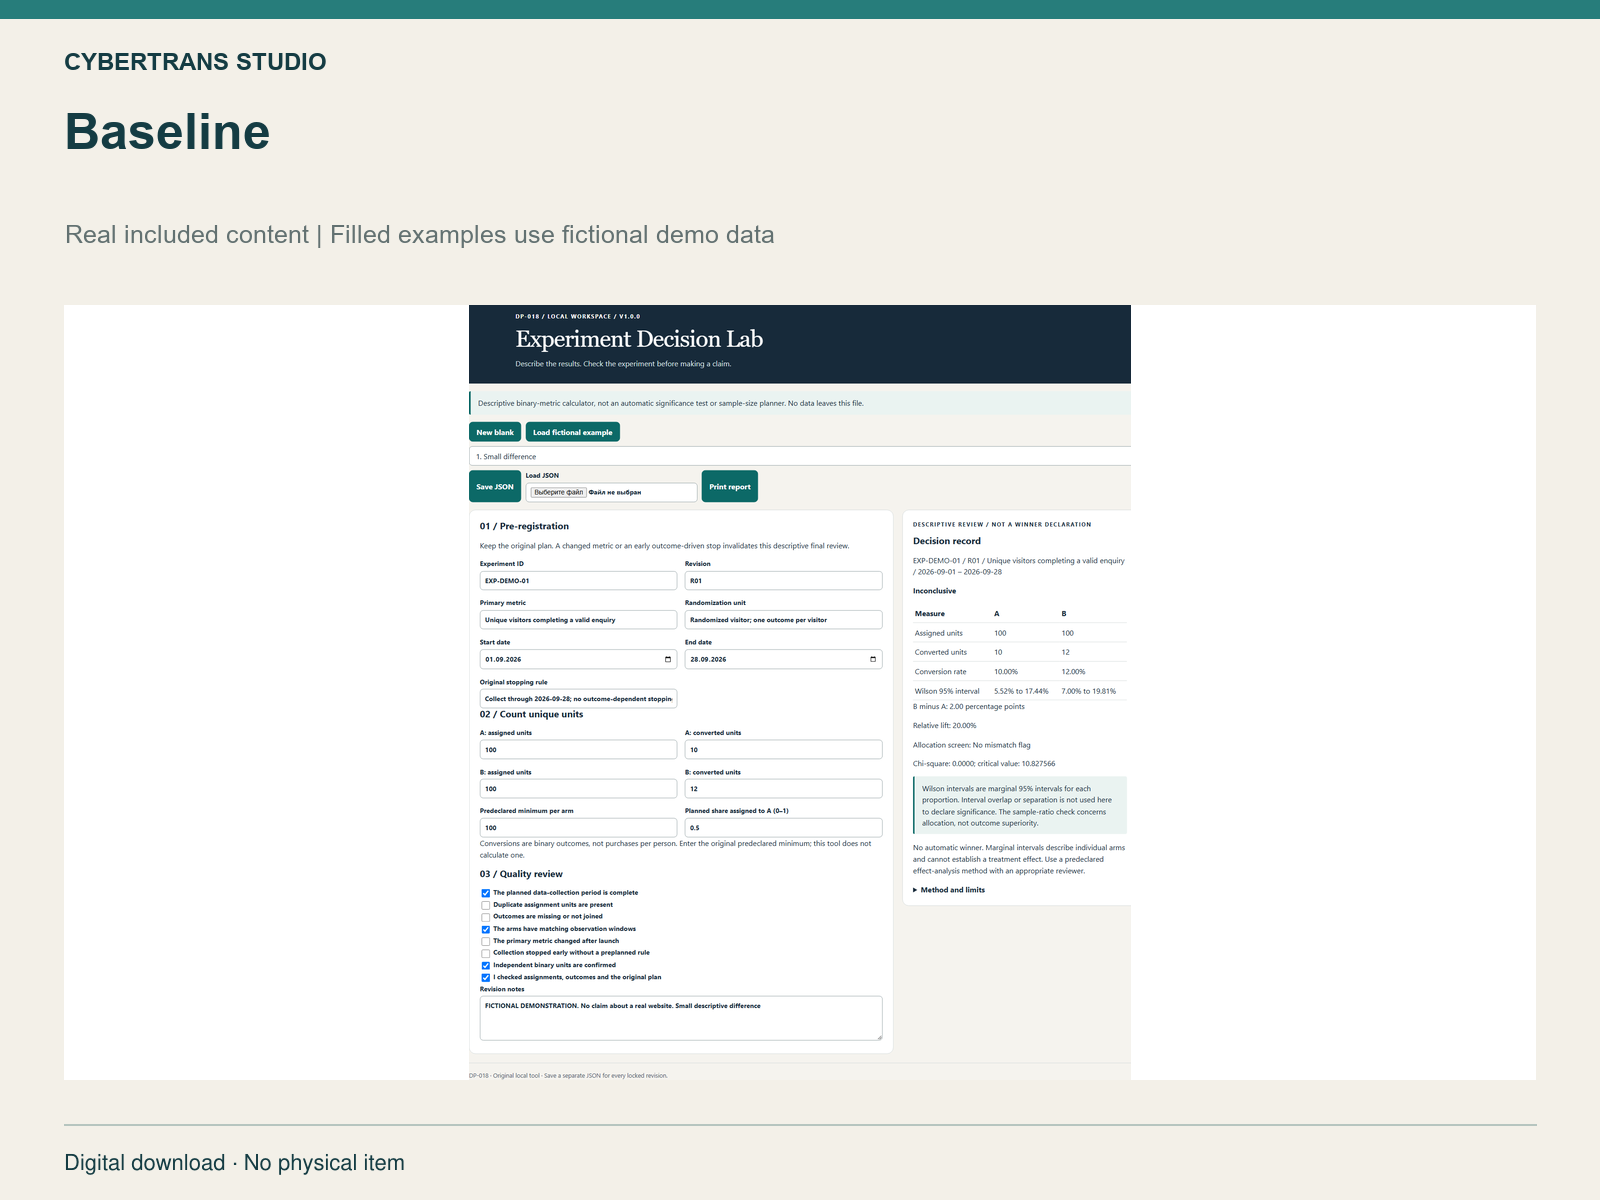
Task: Check 'Collection stopped early without a preplanned rule'
Action: (x=486, y=953)
